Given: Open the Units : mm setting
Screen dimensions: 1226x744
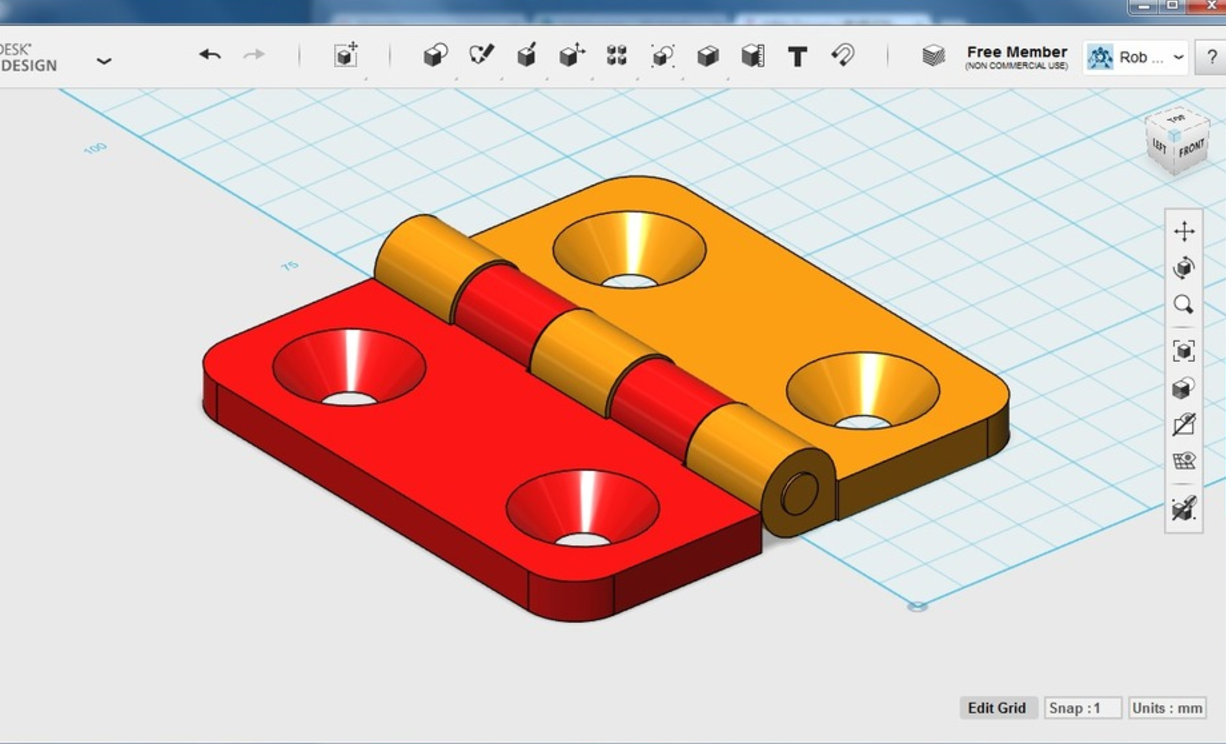Looking at the screenshot, I should [1167, 708].
